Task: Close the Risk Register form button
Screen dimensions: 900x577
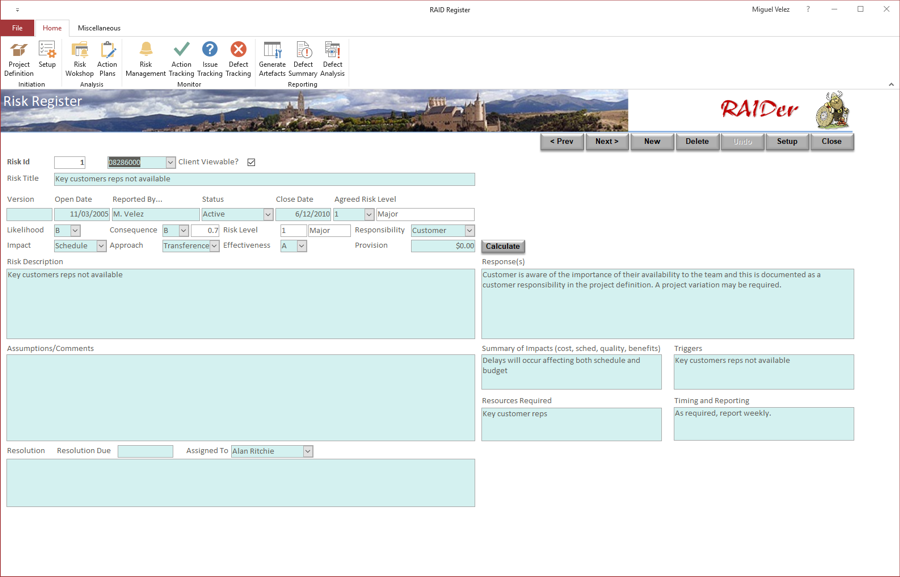Action: click(832, 141)
